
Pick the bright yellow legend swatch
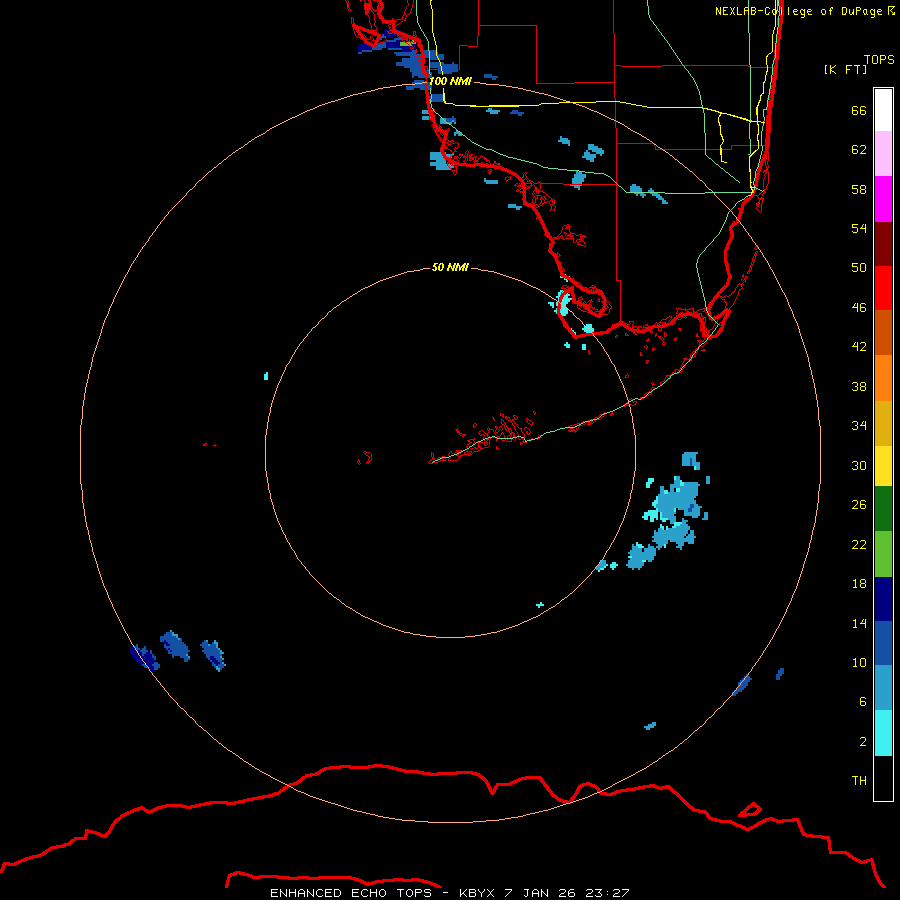[883, 466]
